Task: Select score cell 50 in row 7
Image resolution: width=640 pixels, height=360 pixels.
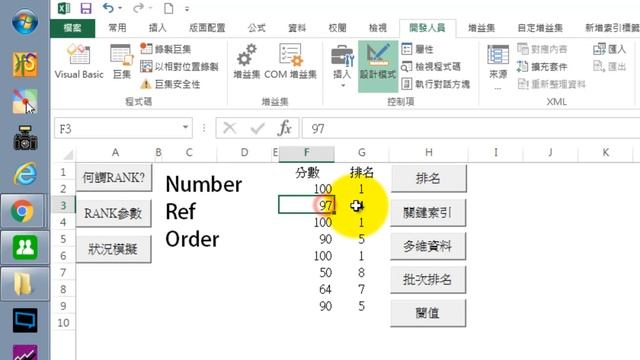Action: 307,273
